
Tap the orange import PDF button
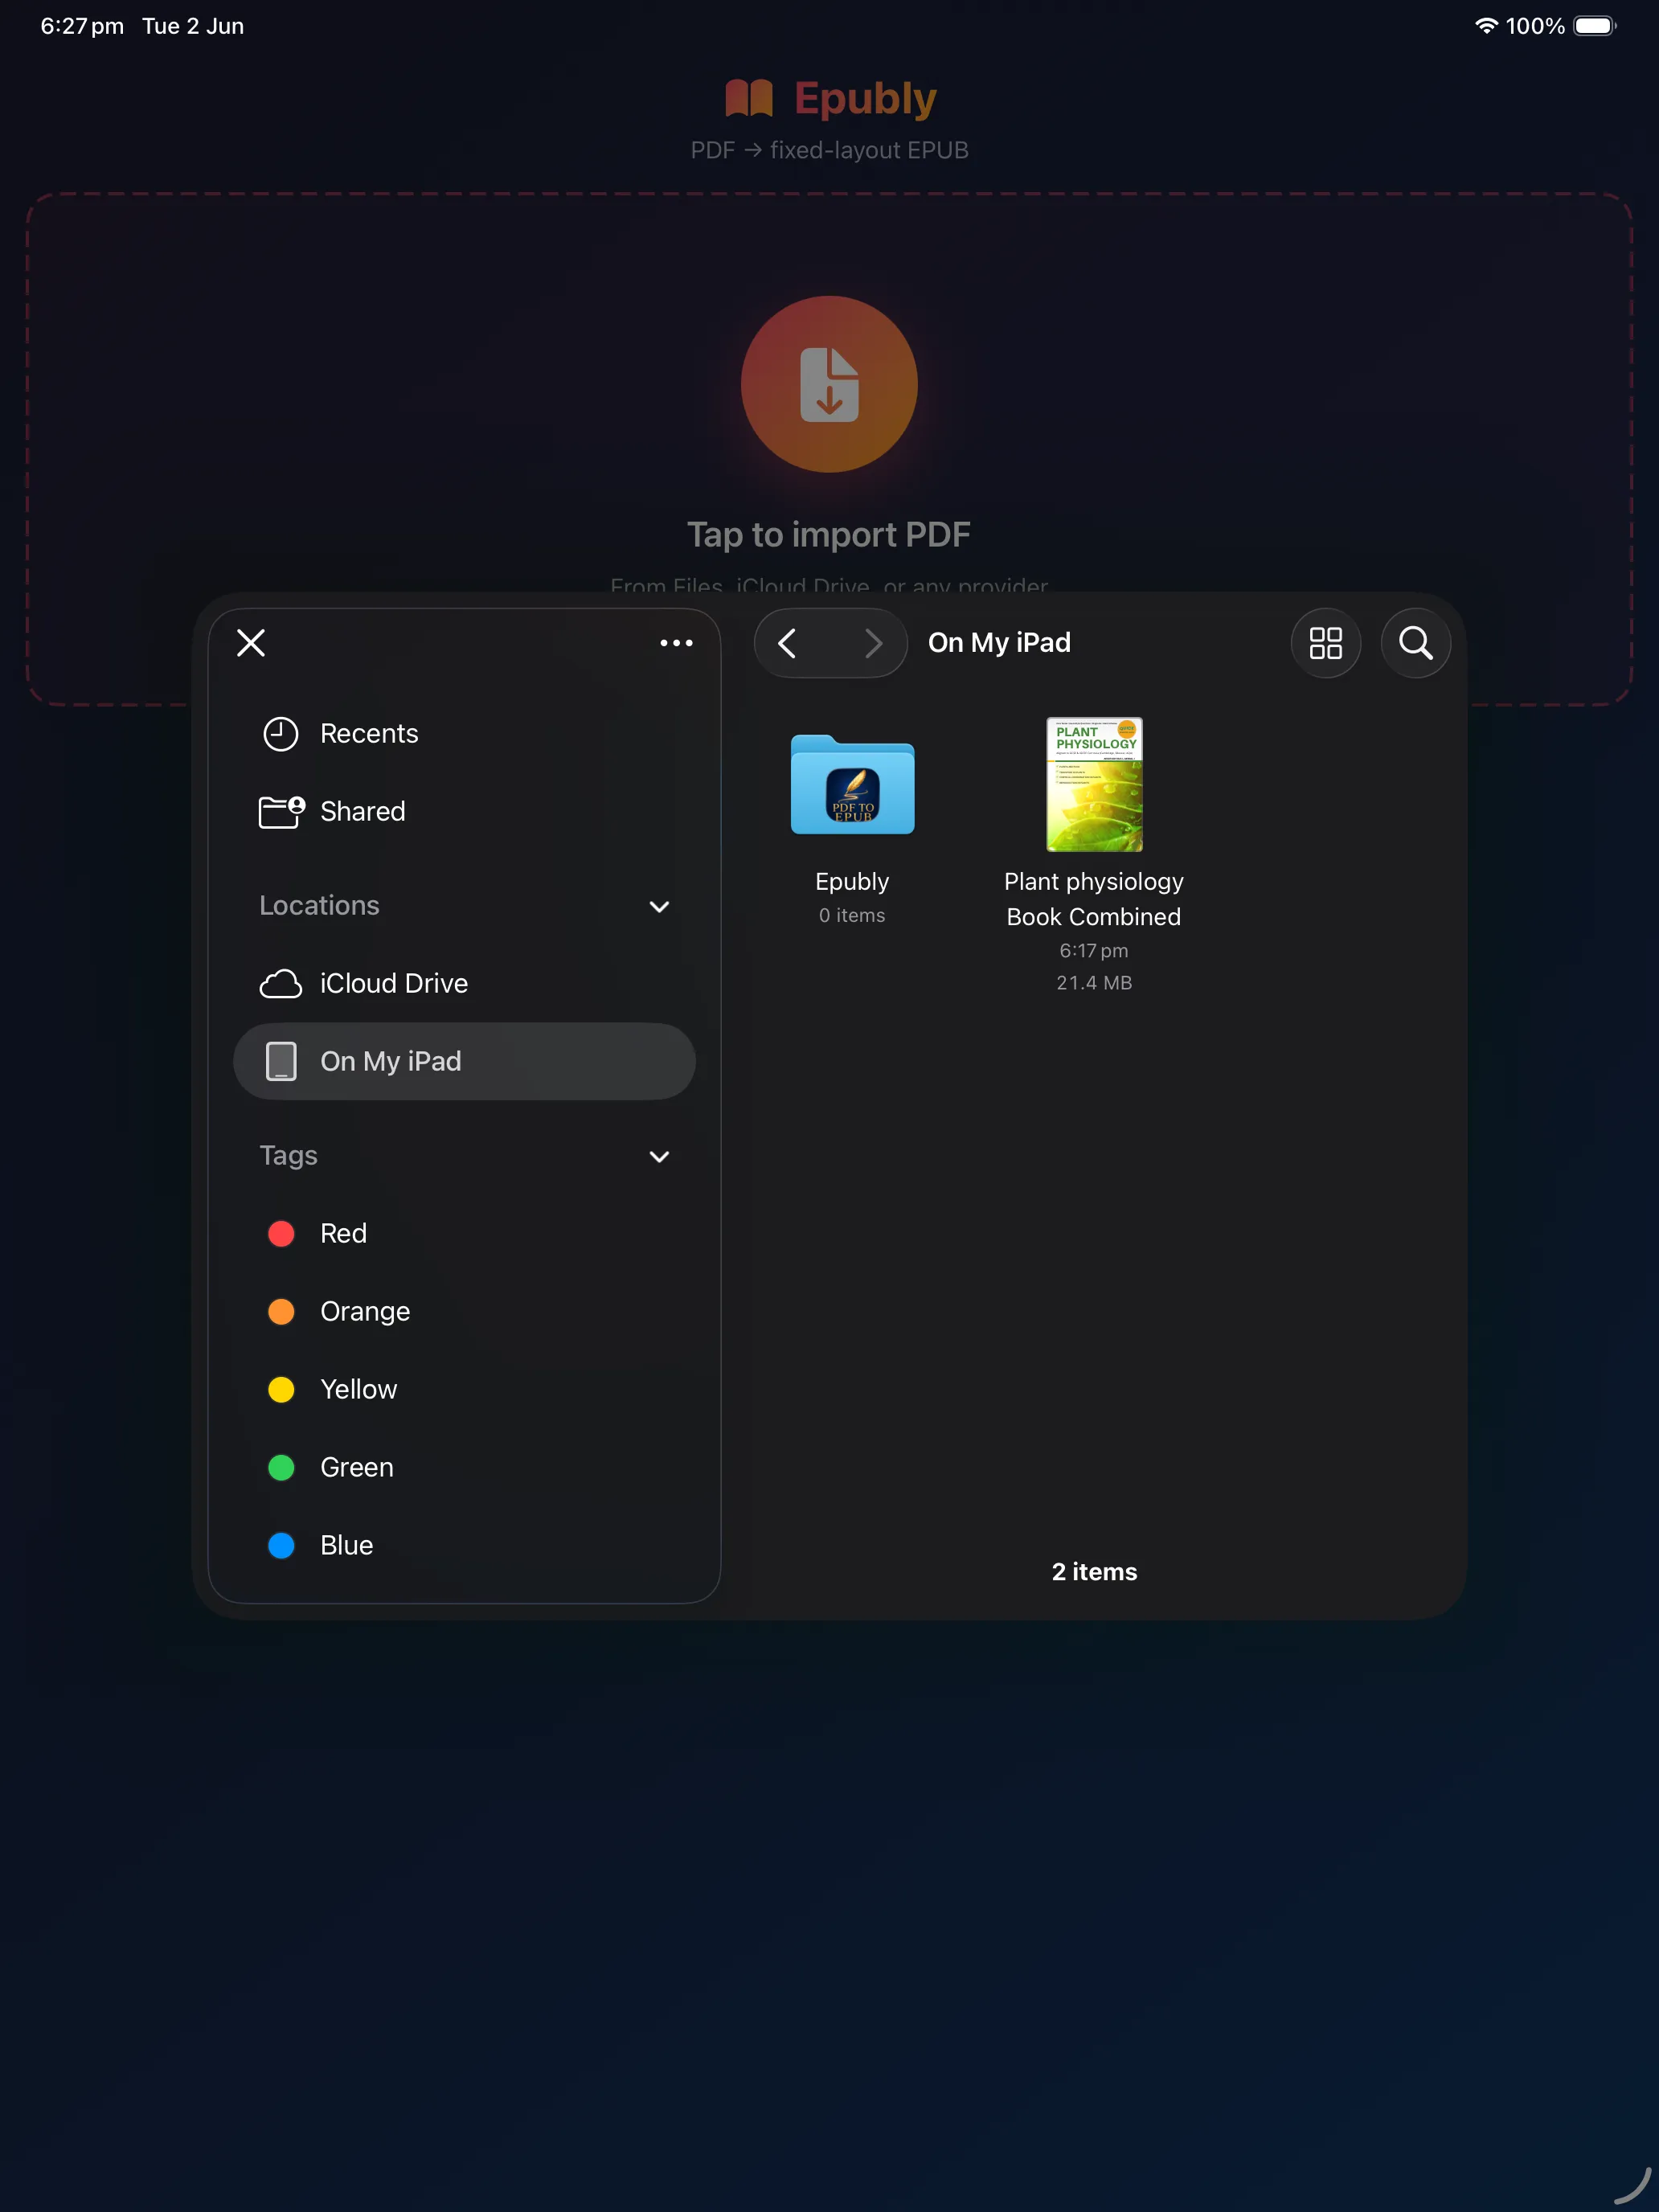pos(829,384)
